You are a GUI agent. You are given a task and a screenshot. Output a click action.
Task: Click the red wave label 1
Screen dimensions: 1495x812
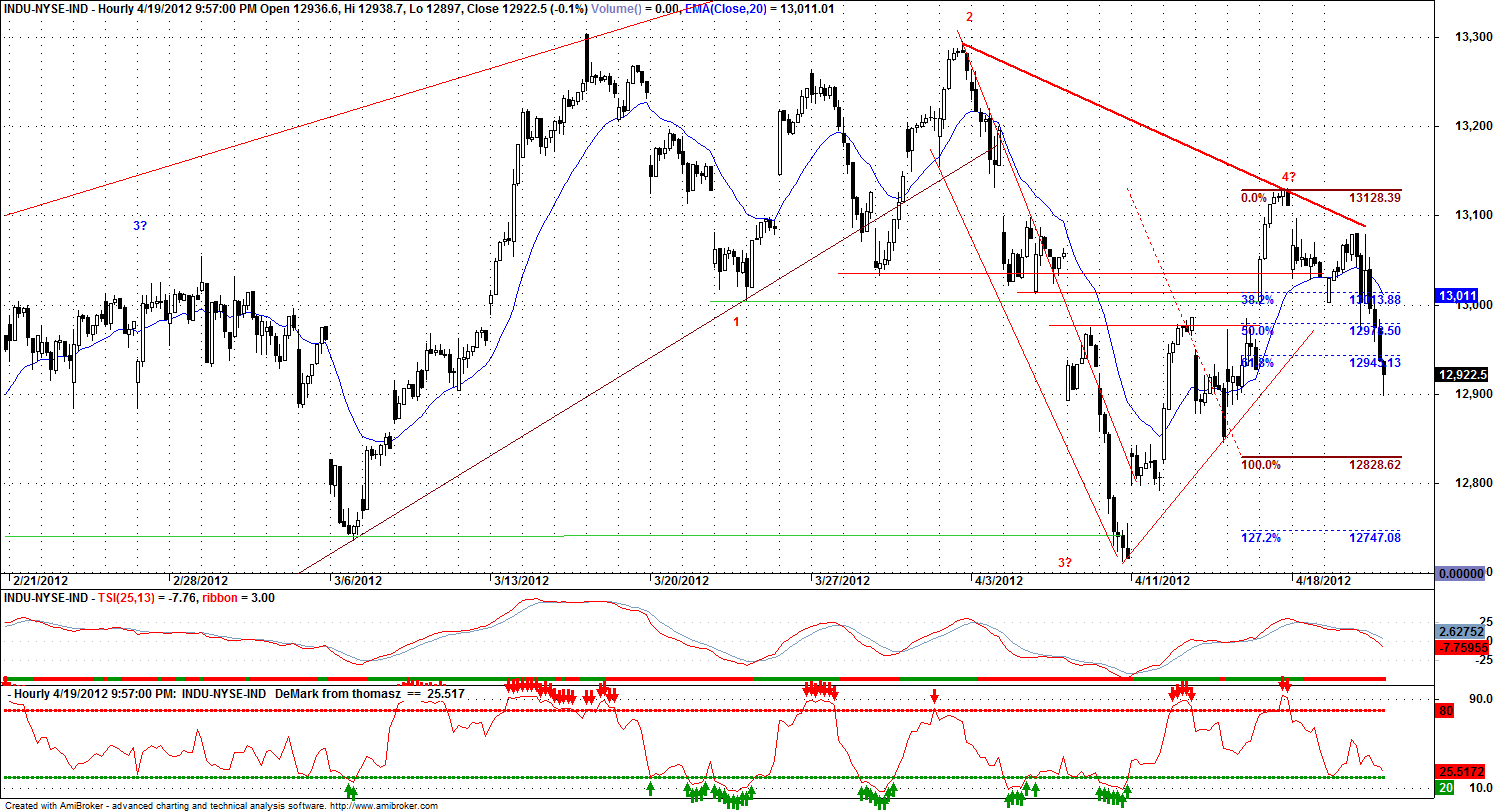(736, 322)
